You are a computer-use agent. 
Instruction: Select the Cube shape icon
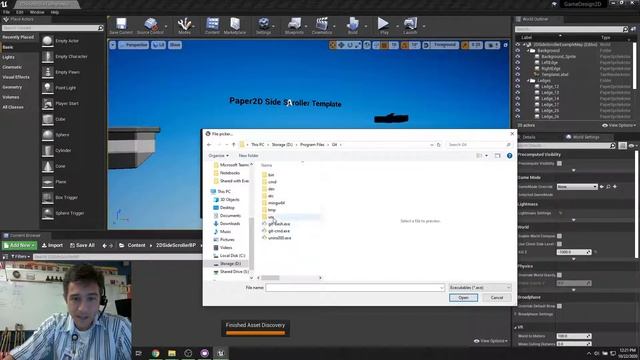48,119
